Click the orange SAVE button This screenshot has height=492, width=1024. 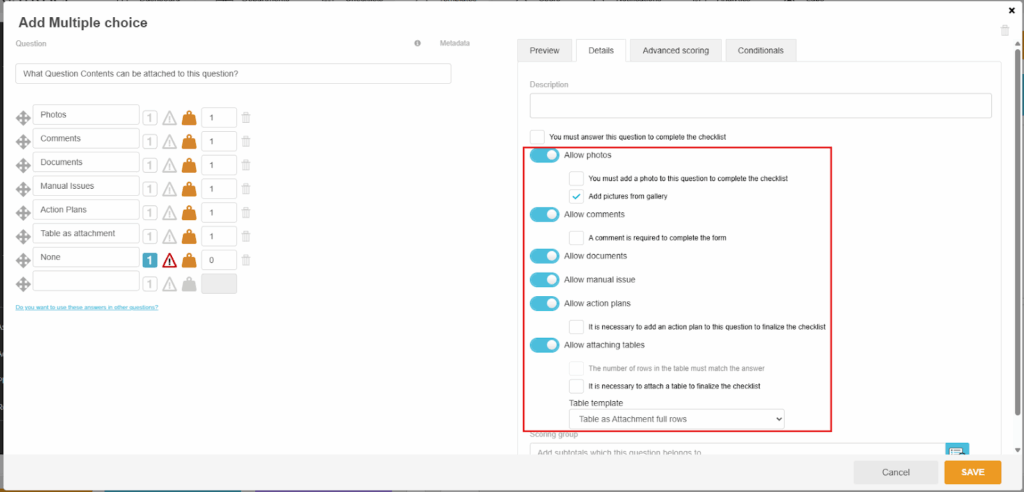[972, 472]
